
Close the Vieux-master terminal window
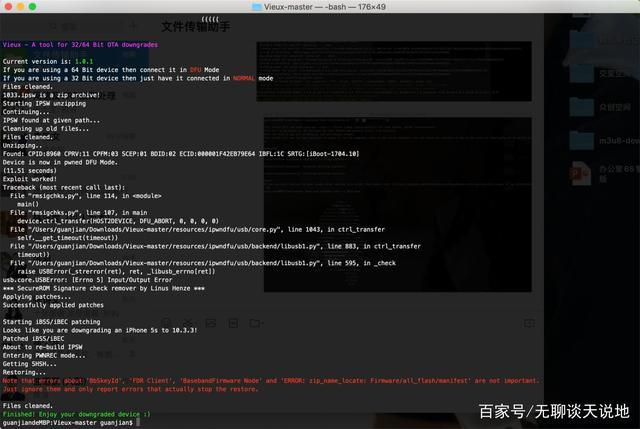pyautogui.click(x=8, y=7)
